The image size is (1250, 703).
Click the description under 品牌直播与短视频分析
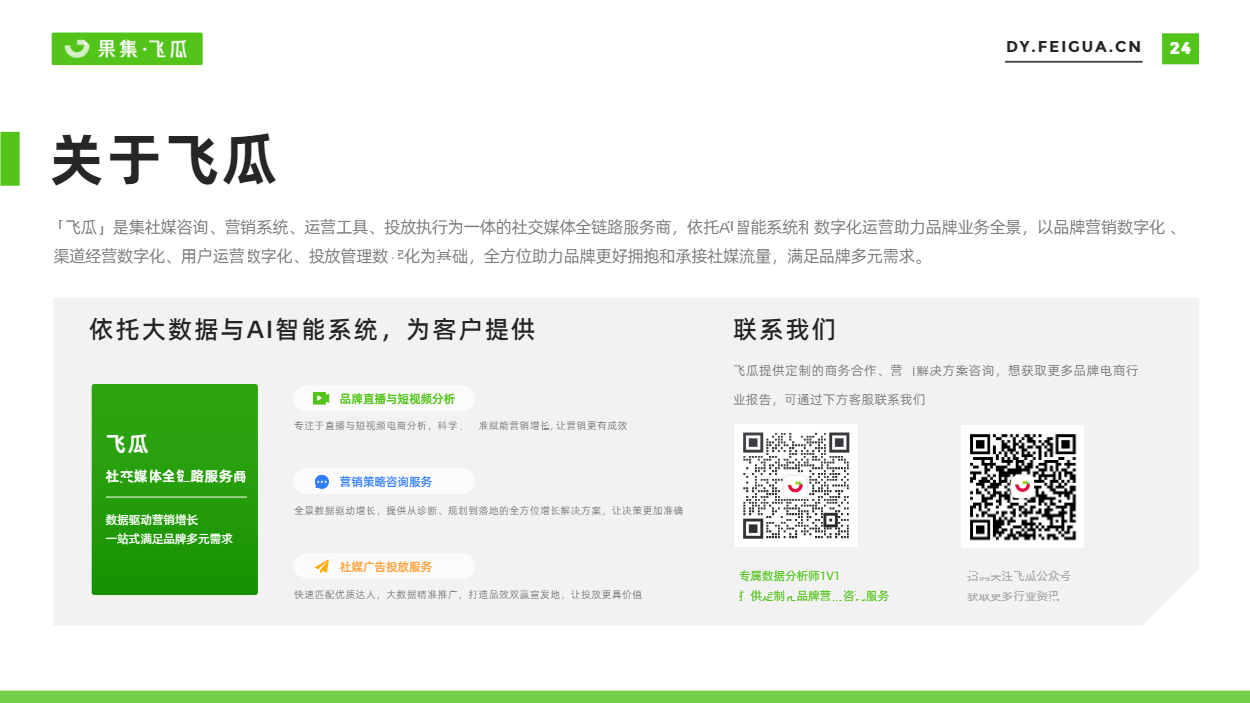pyautogui.click(x=461, y=425)
